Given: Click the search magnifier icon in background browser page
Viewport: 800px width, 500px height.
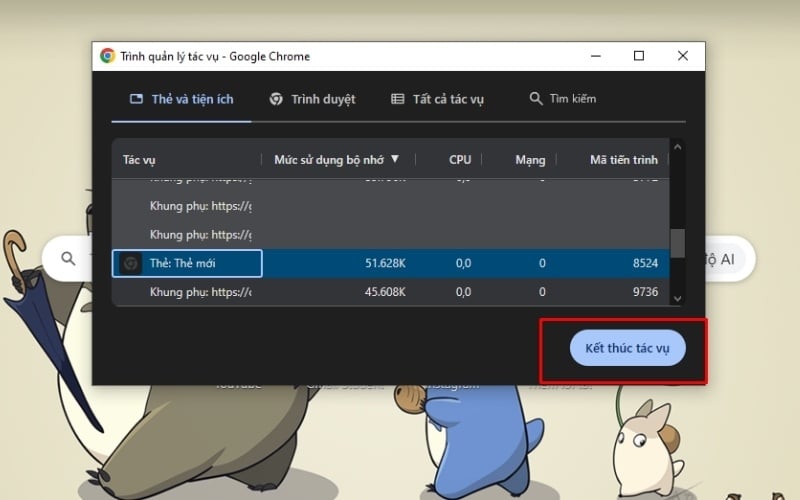Looking at the screenshot, I should [68, 258].
